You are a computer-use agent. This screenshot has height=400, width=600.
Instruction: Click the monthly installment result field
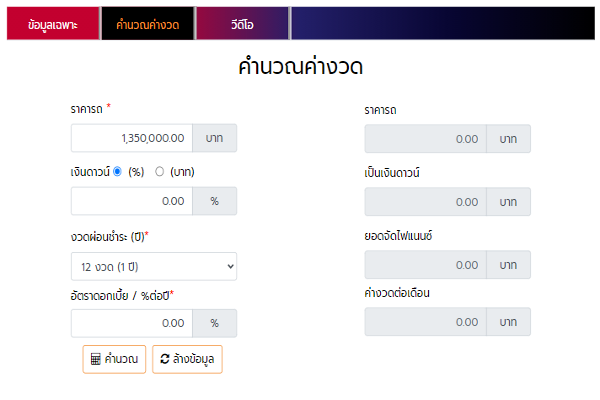(425, 322)
